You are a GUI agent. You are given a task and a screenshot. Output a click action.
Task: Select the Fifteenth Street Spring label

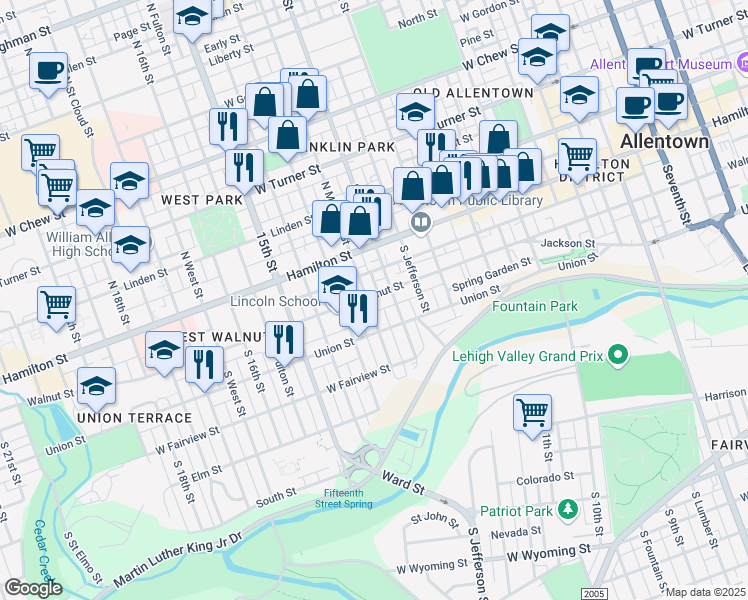click(343, 498)
